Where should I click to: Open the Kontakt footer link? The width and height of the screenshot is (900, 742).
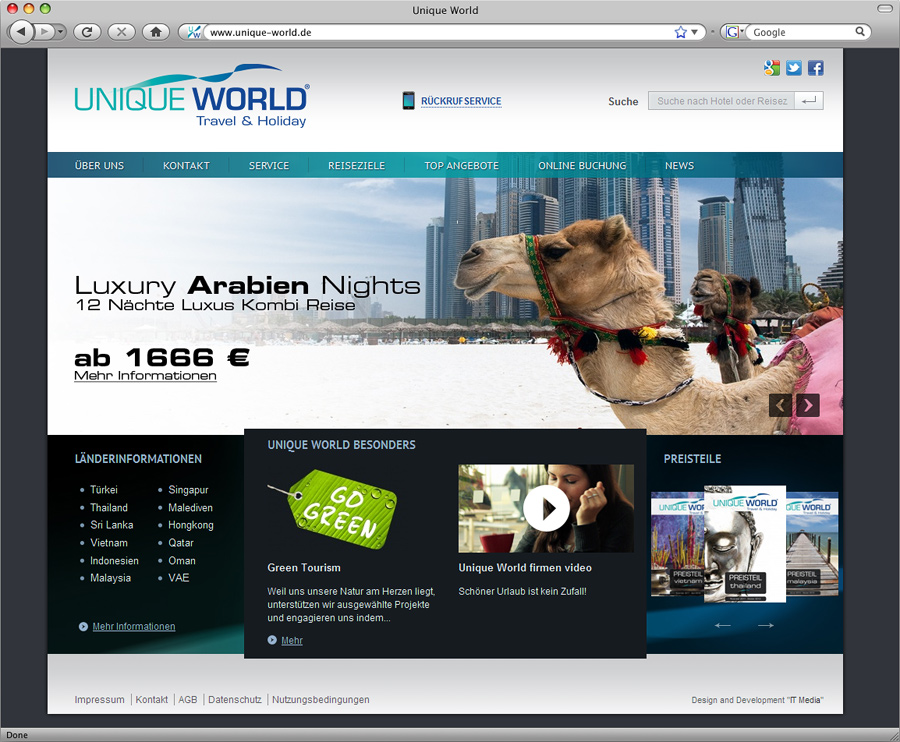pyautogui.click(x=152, y=700)
